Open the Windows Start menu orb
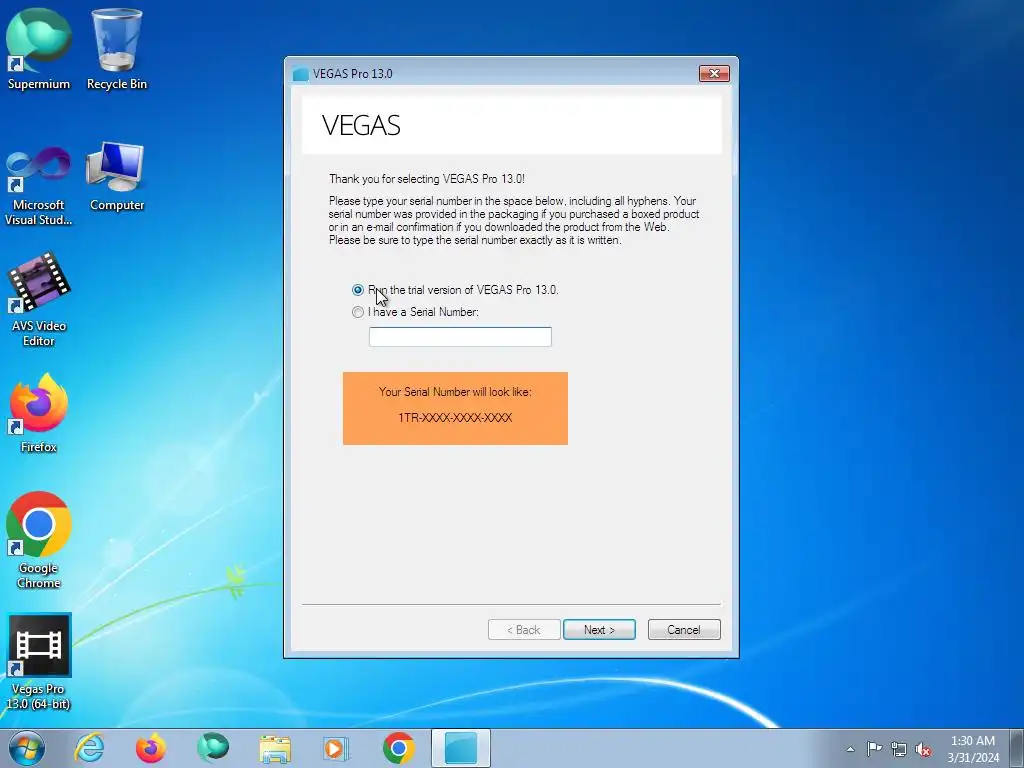1024x768 pixels. coord(27,748)
